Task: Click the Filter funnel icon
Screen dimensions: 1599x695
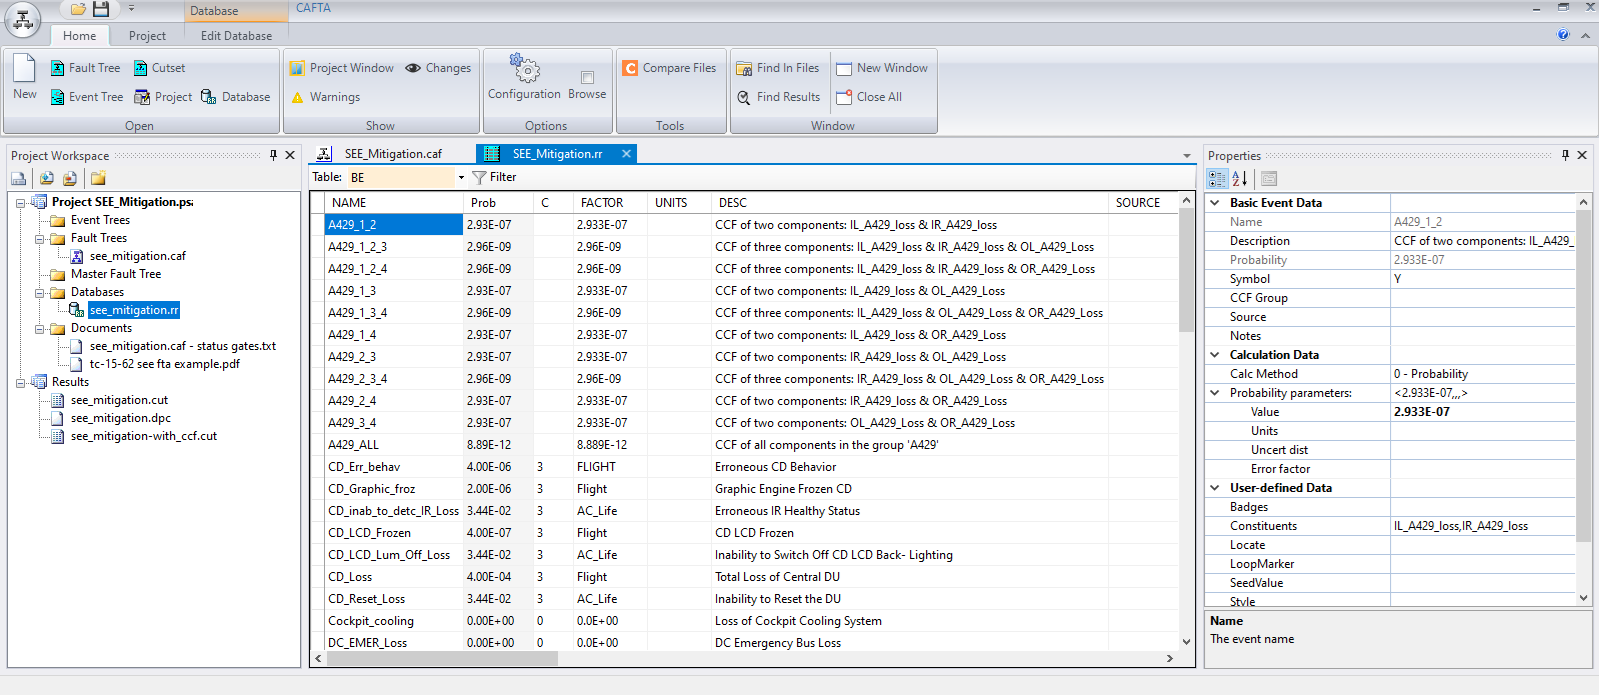Action: tap(479, 178)
